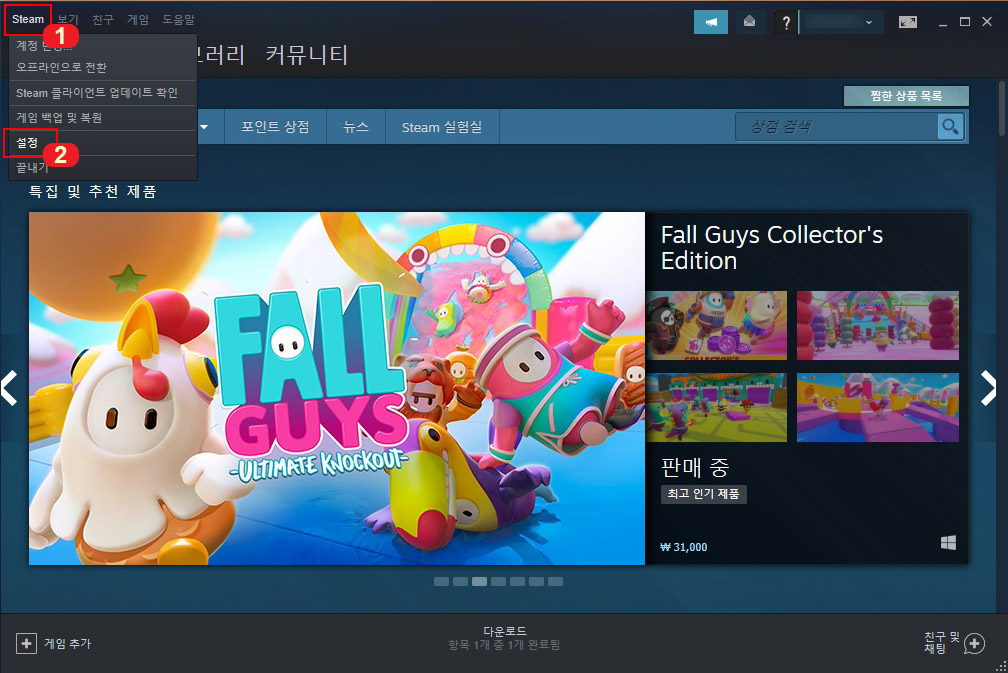Image resolution: width=1008 pixels, height=673 pixels.
Task: View fourth Fall Guys screenshot thumbnail
Action: pyautogui.click(x=878, y=408)
